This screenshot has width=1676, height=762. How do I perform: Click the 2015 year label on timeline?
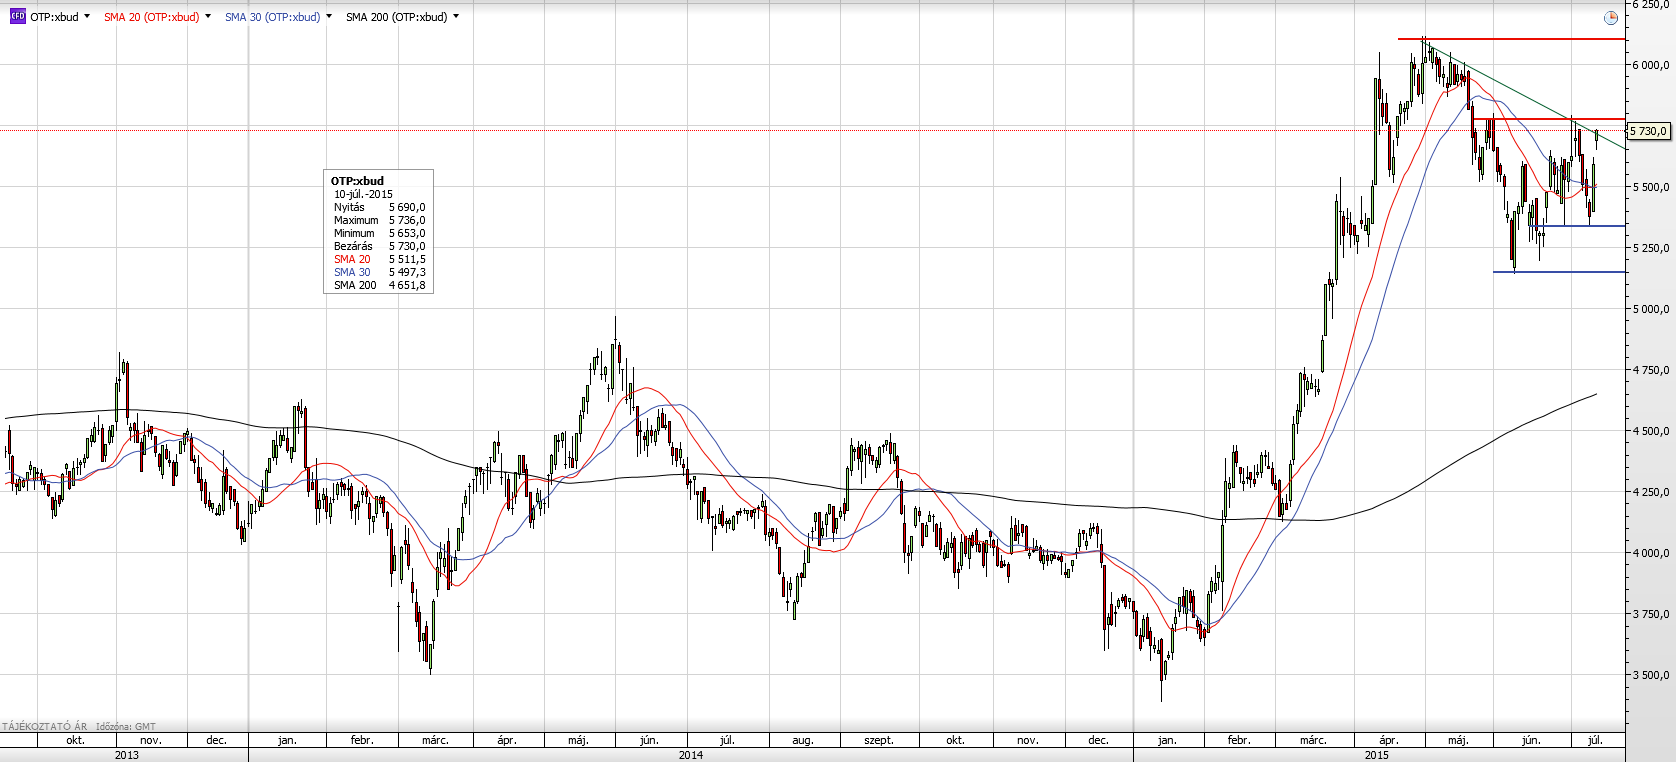tap(1377, 755)
